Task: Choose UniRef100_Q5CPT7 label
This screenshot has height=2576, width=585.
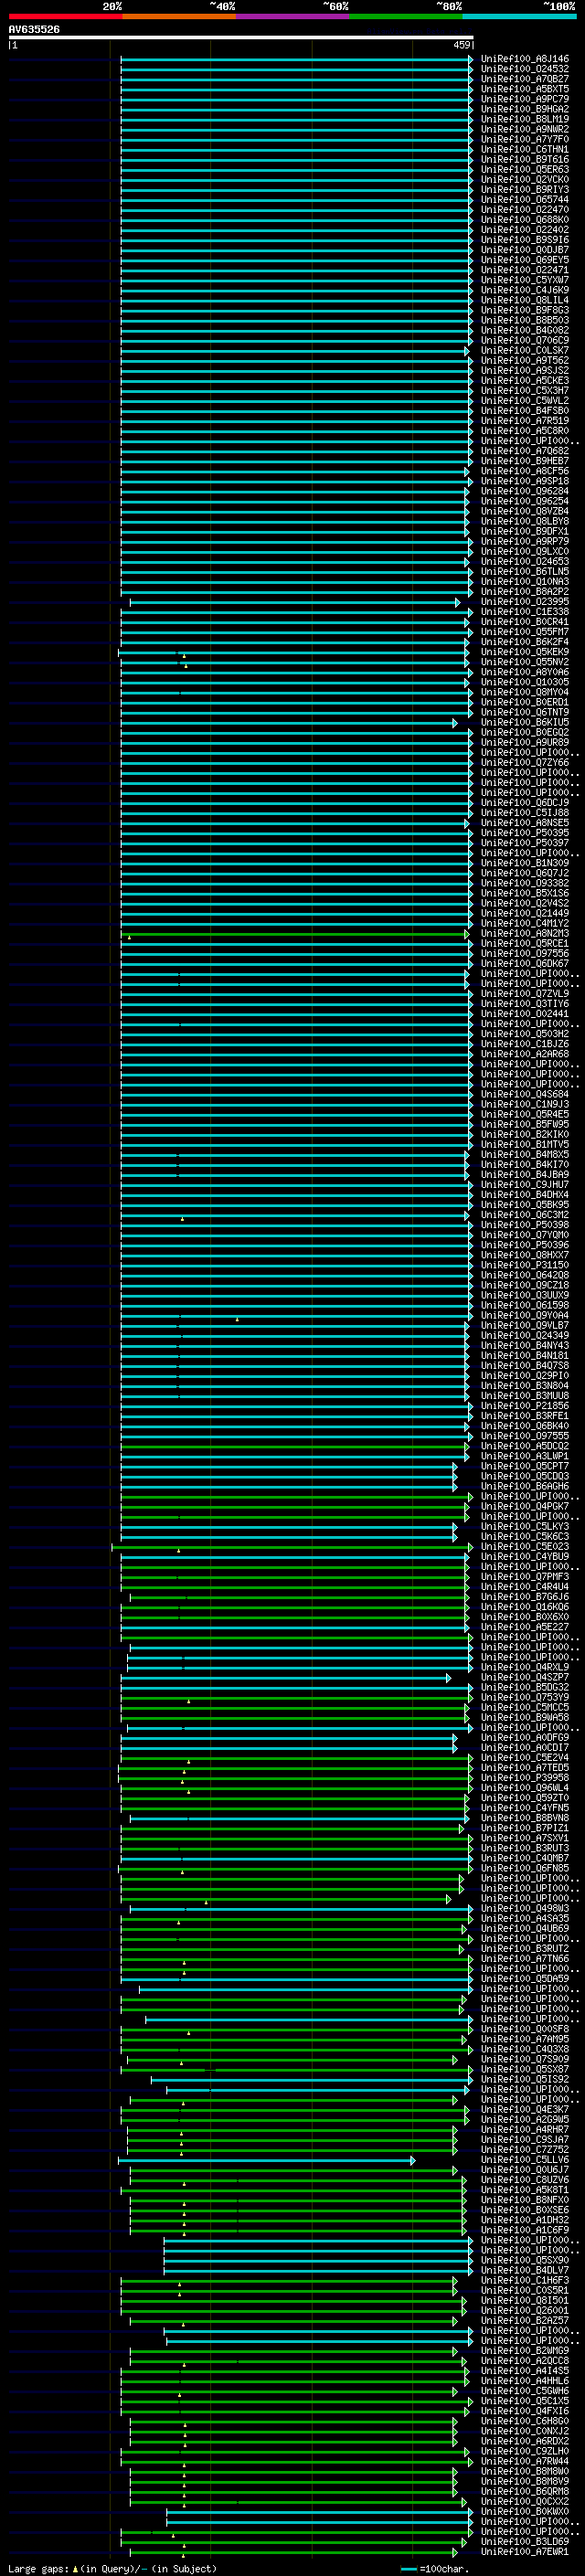Action: tap(525, 1466)
